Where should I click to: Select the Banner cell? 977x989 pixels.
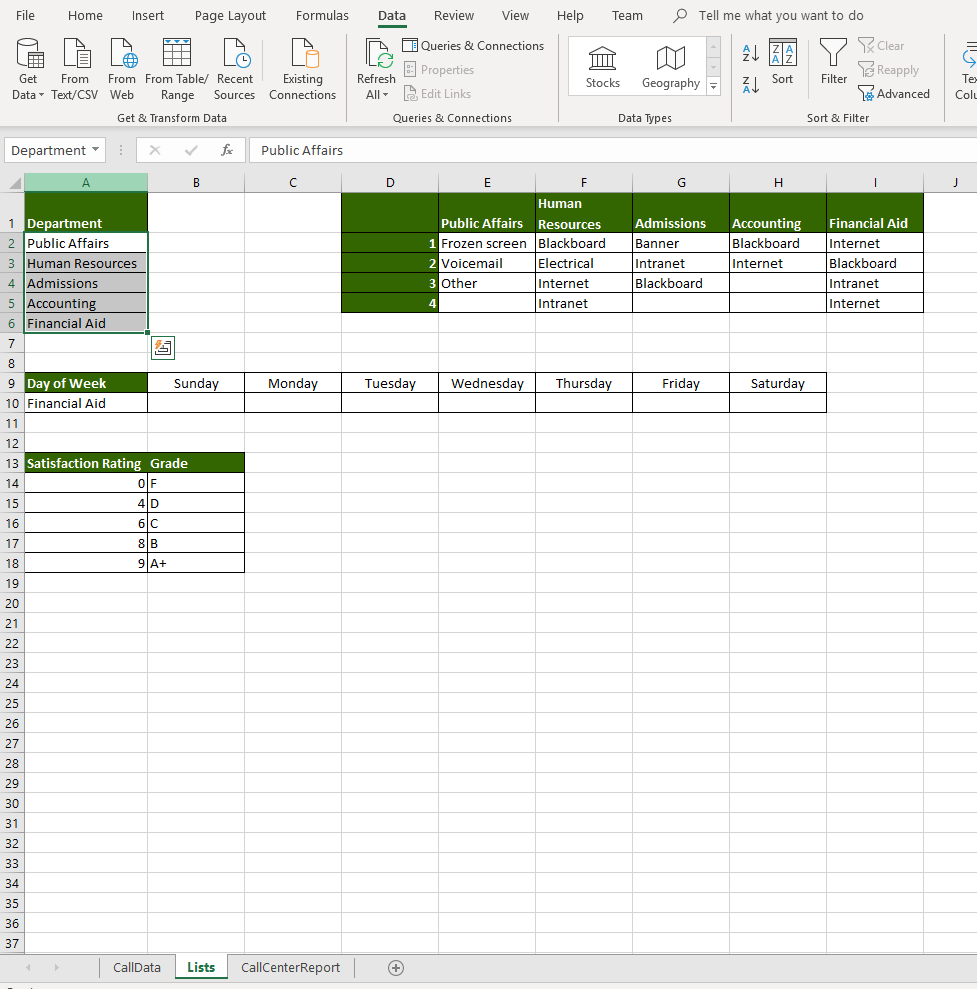pos(681,243)
